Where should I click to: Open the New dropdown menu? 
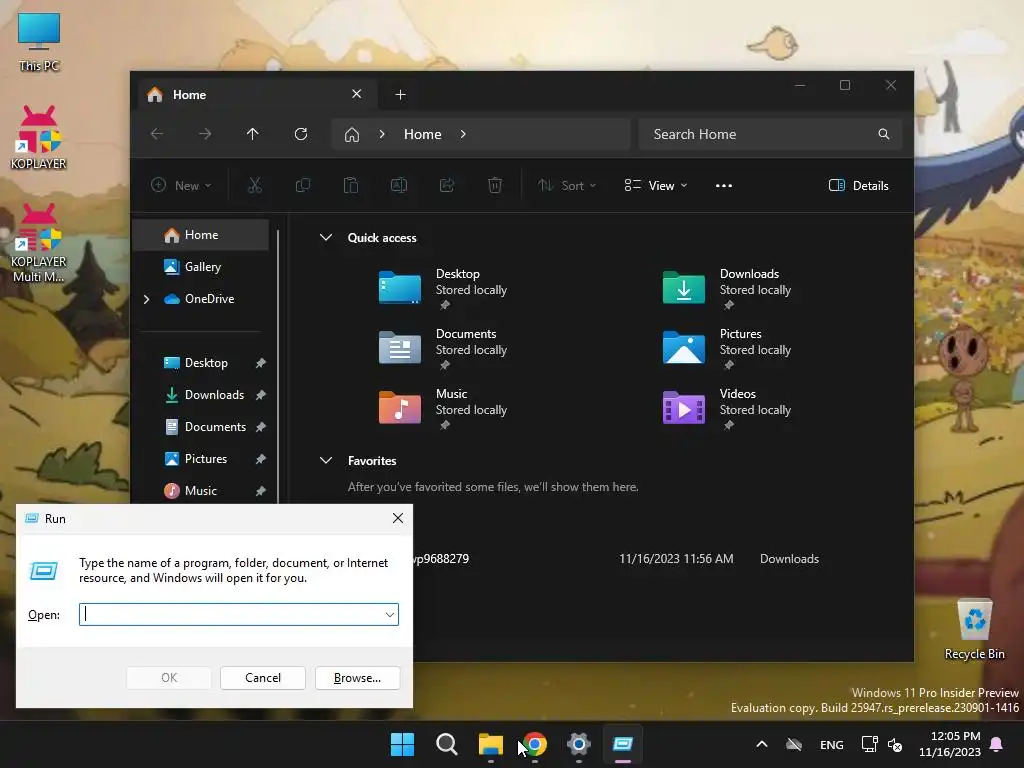[x=182, y=185]
